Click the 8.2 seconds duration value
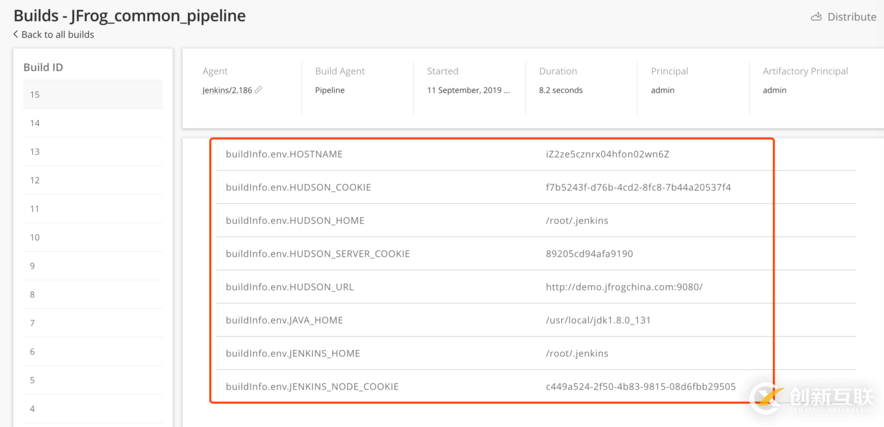The image size is (884, 427). (561, 90)
